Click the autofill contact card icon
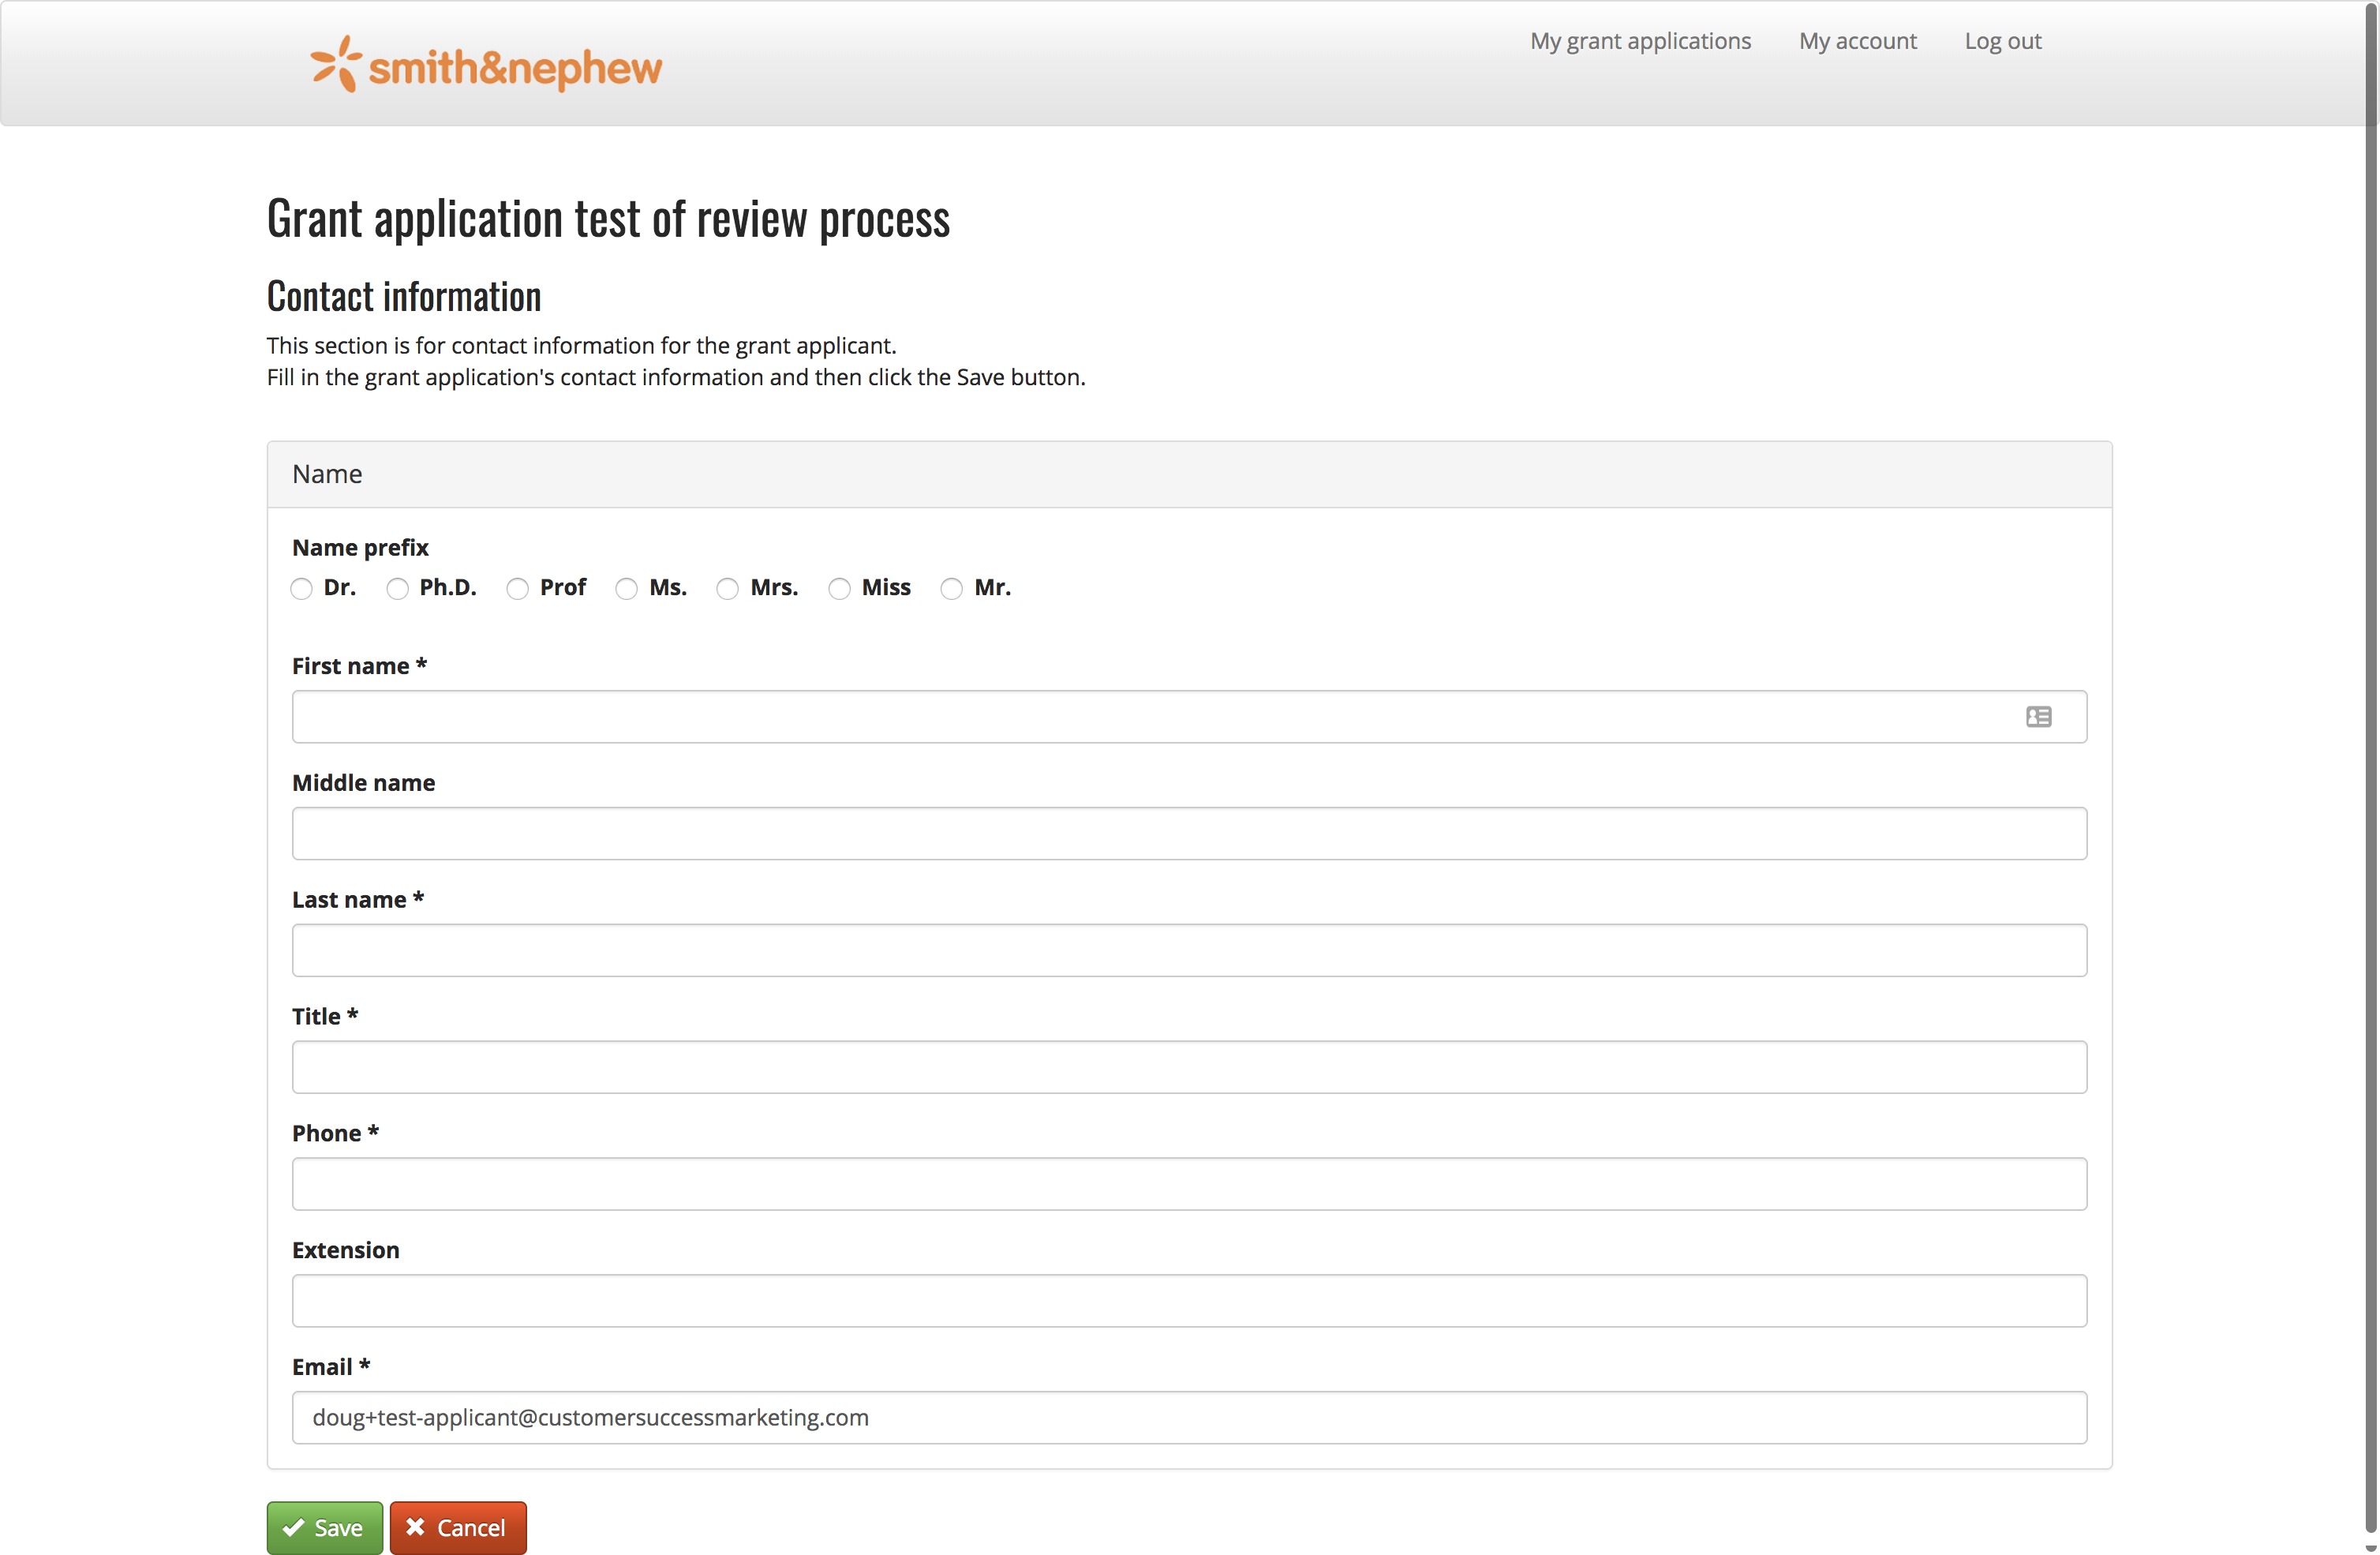Image resolution: width=2380 pixels, height=1555 pixels. point(2038,717)
